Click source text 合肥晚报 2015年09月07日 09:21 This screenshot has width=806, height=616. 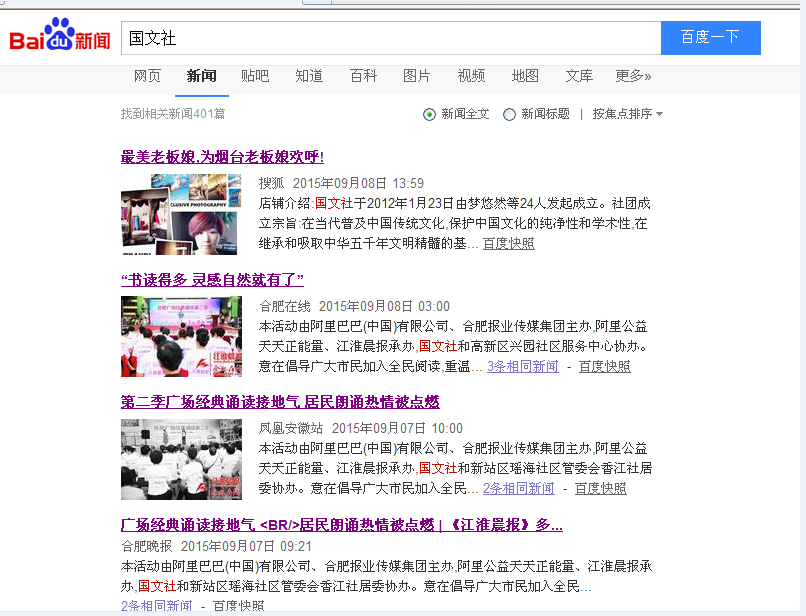point(216,546)
